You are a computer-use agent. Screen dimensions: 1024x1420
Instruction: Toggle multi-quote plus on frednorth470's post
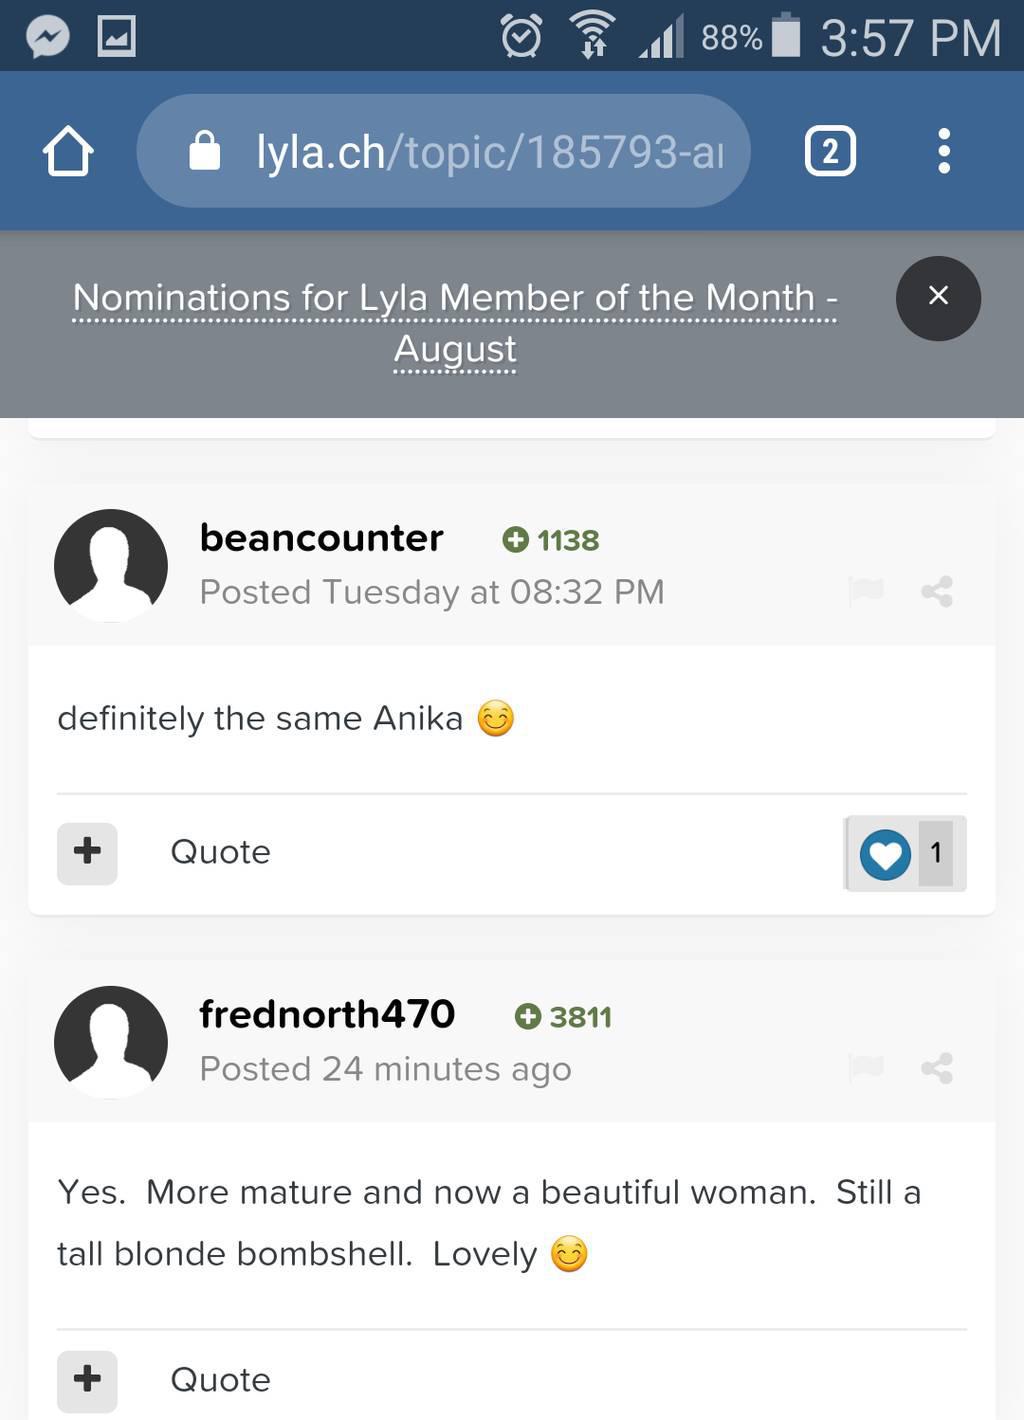87,1380
